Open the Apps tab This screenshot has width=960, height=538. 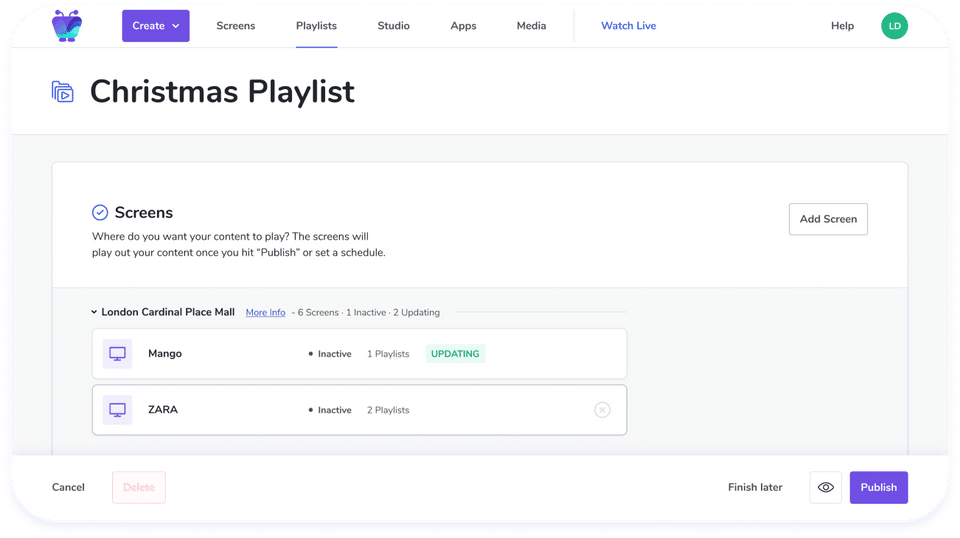(463, 26)
